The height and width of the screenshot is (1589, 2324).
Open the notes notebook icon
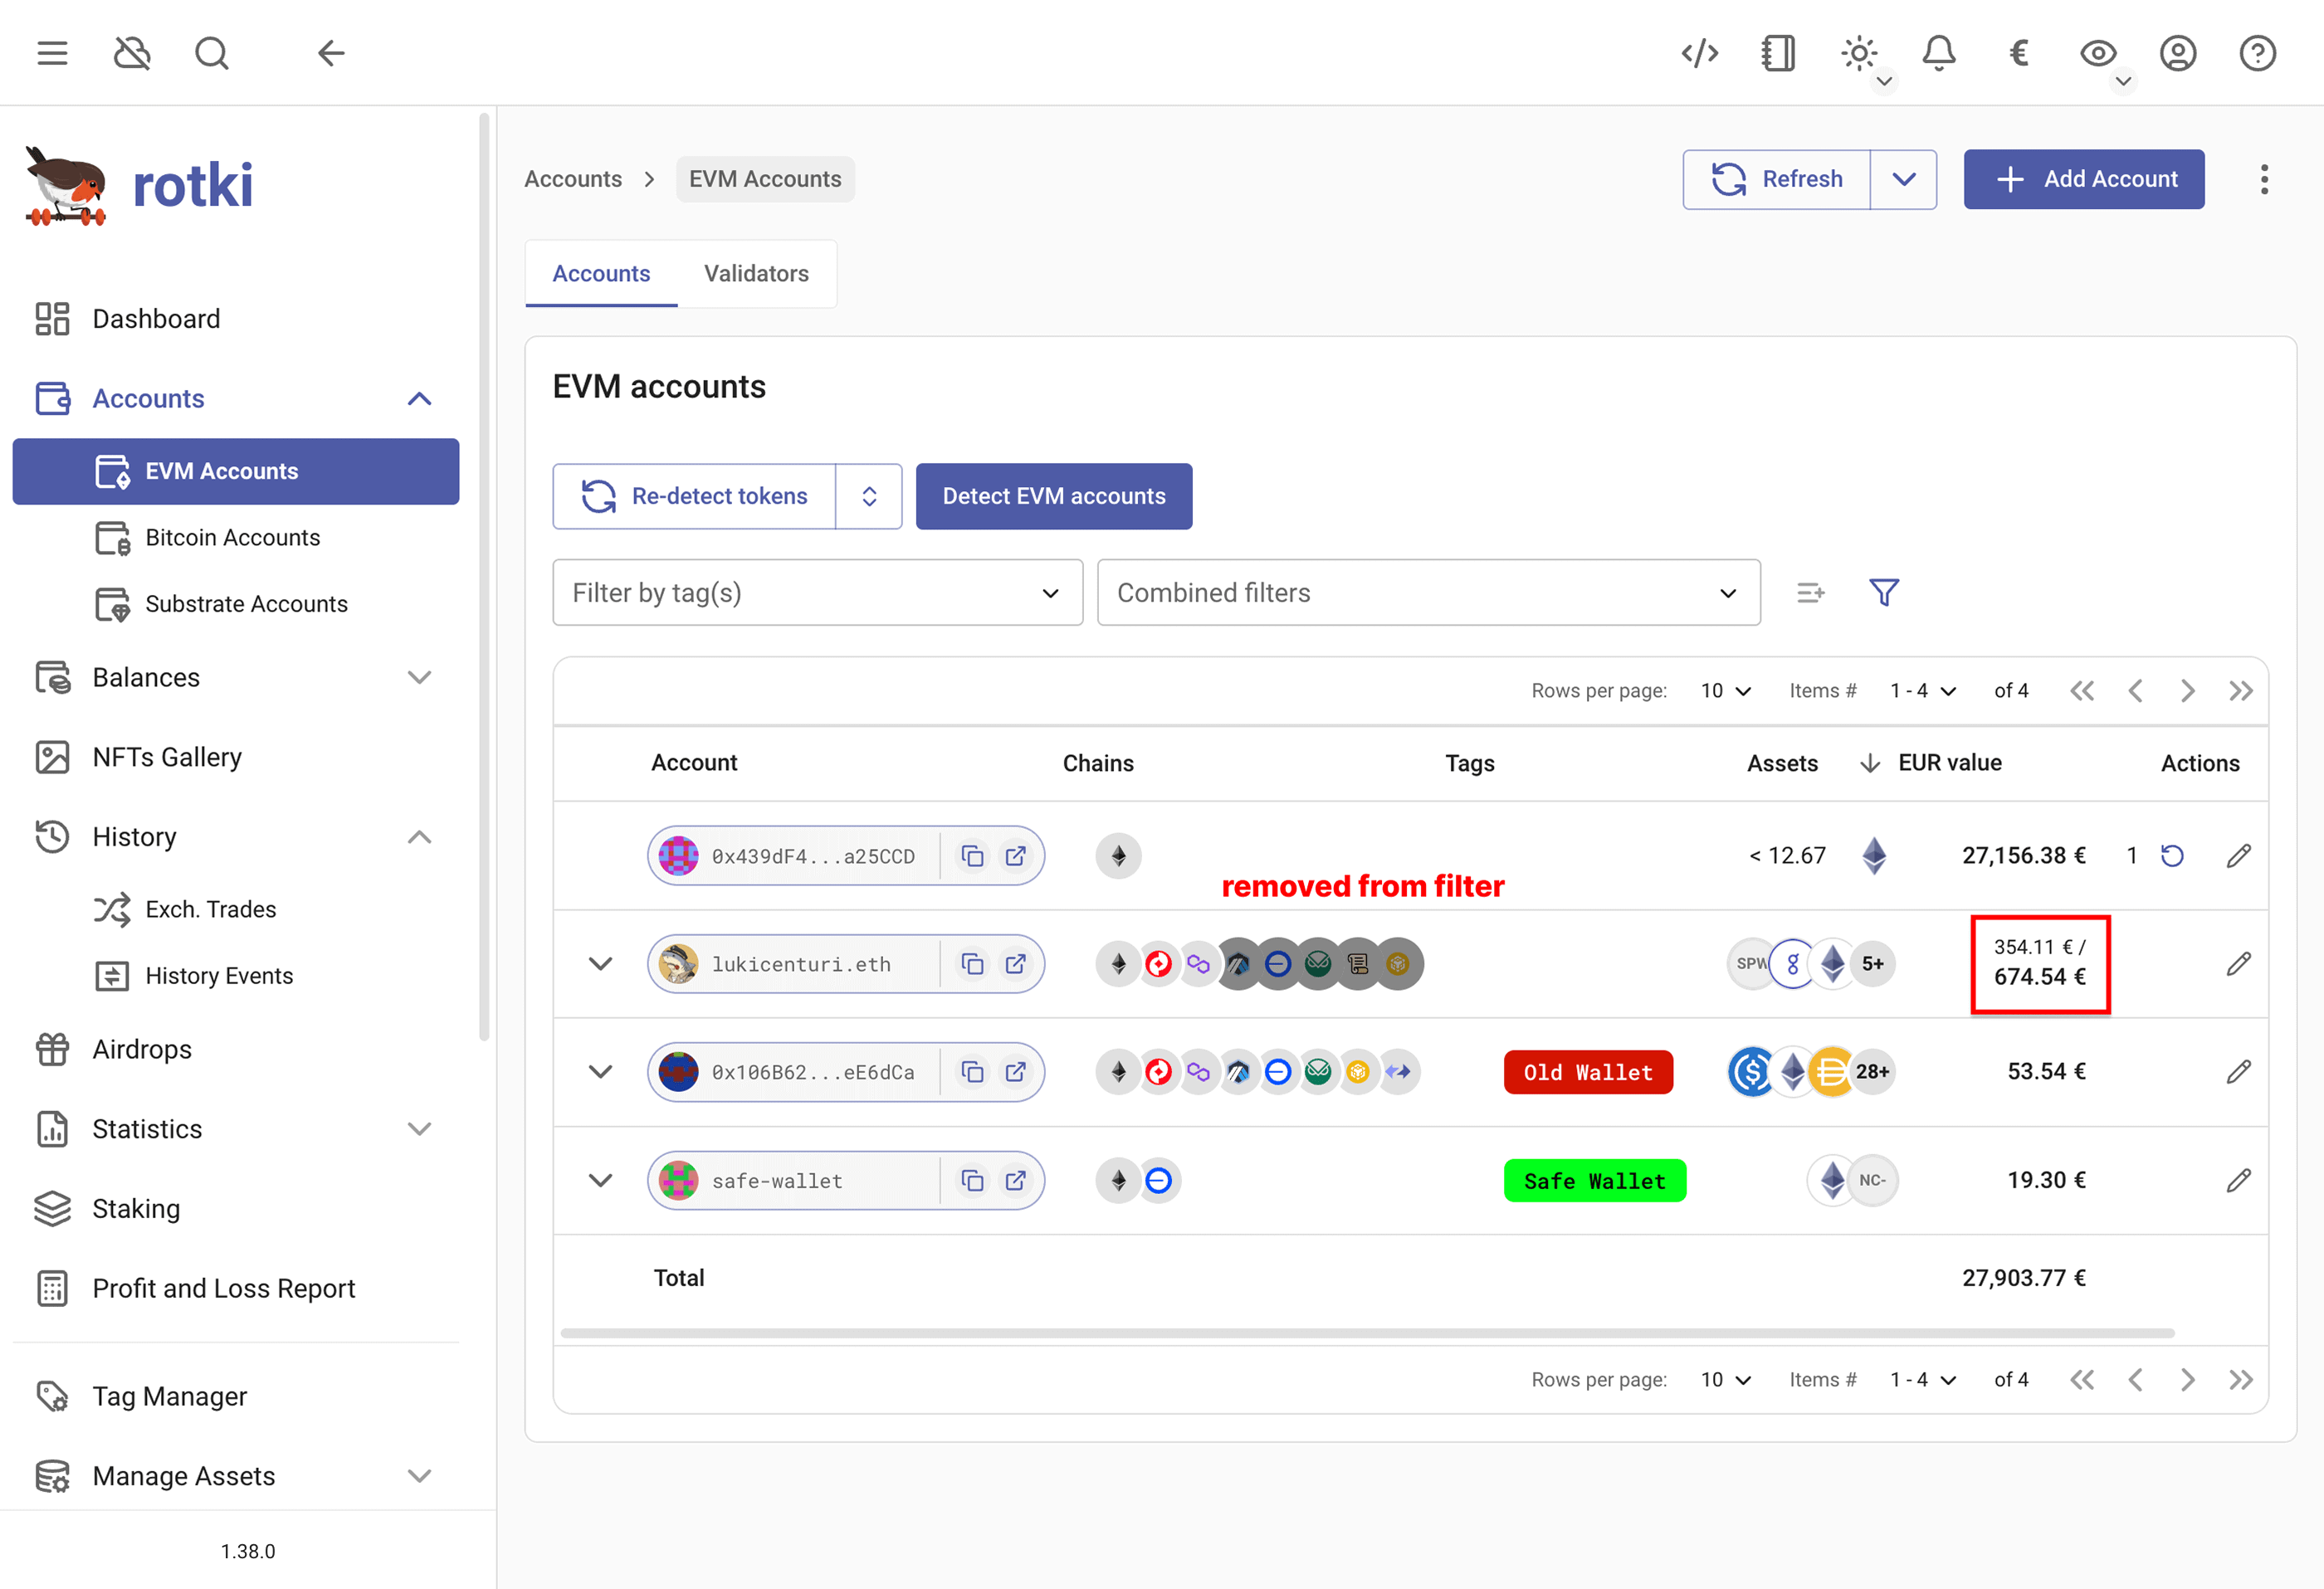point(1778,53)
